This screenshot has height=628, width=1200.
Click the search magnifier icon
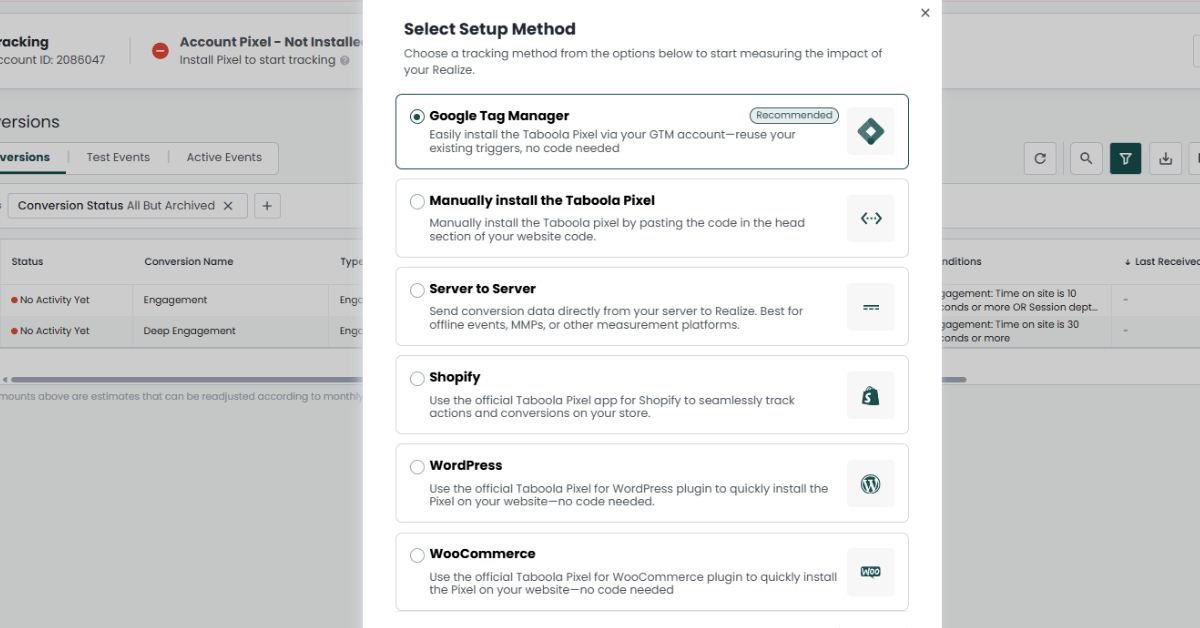[x=1086, y=158]
